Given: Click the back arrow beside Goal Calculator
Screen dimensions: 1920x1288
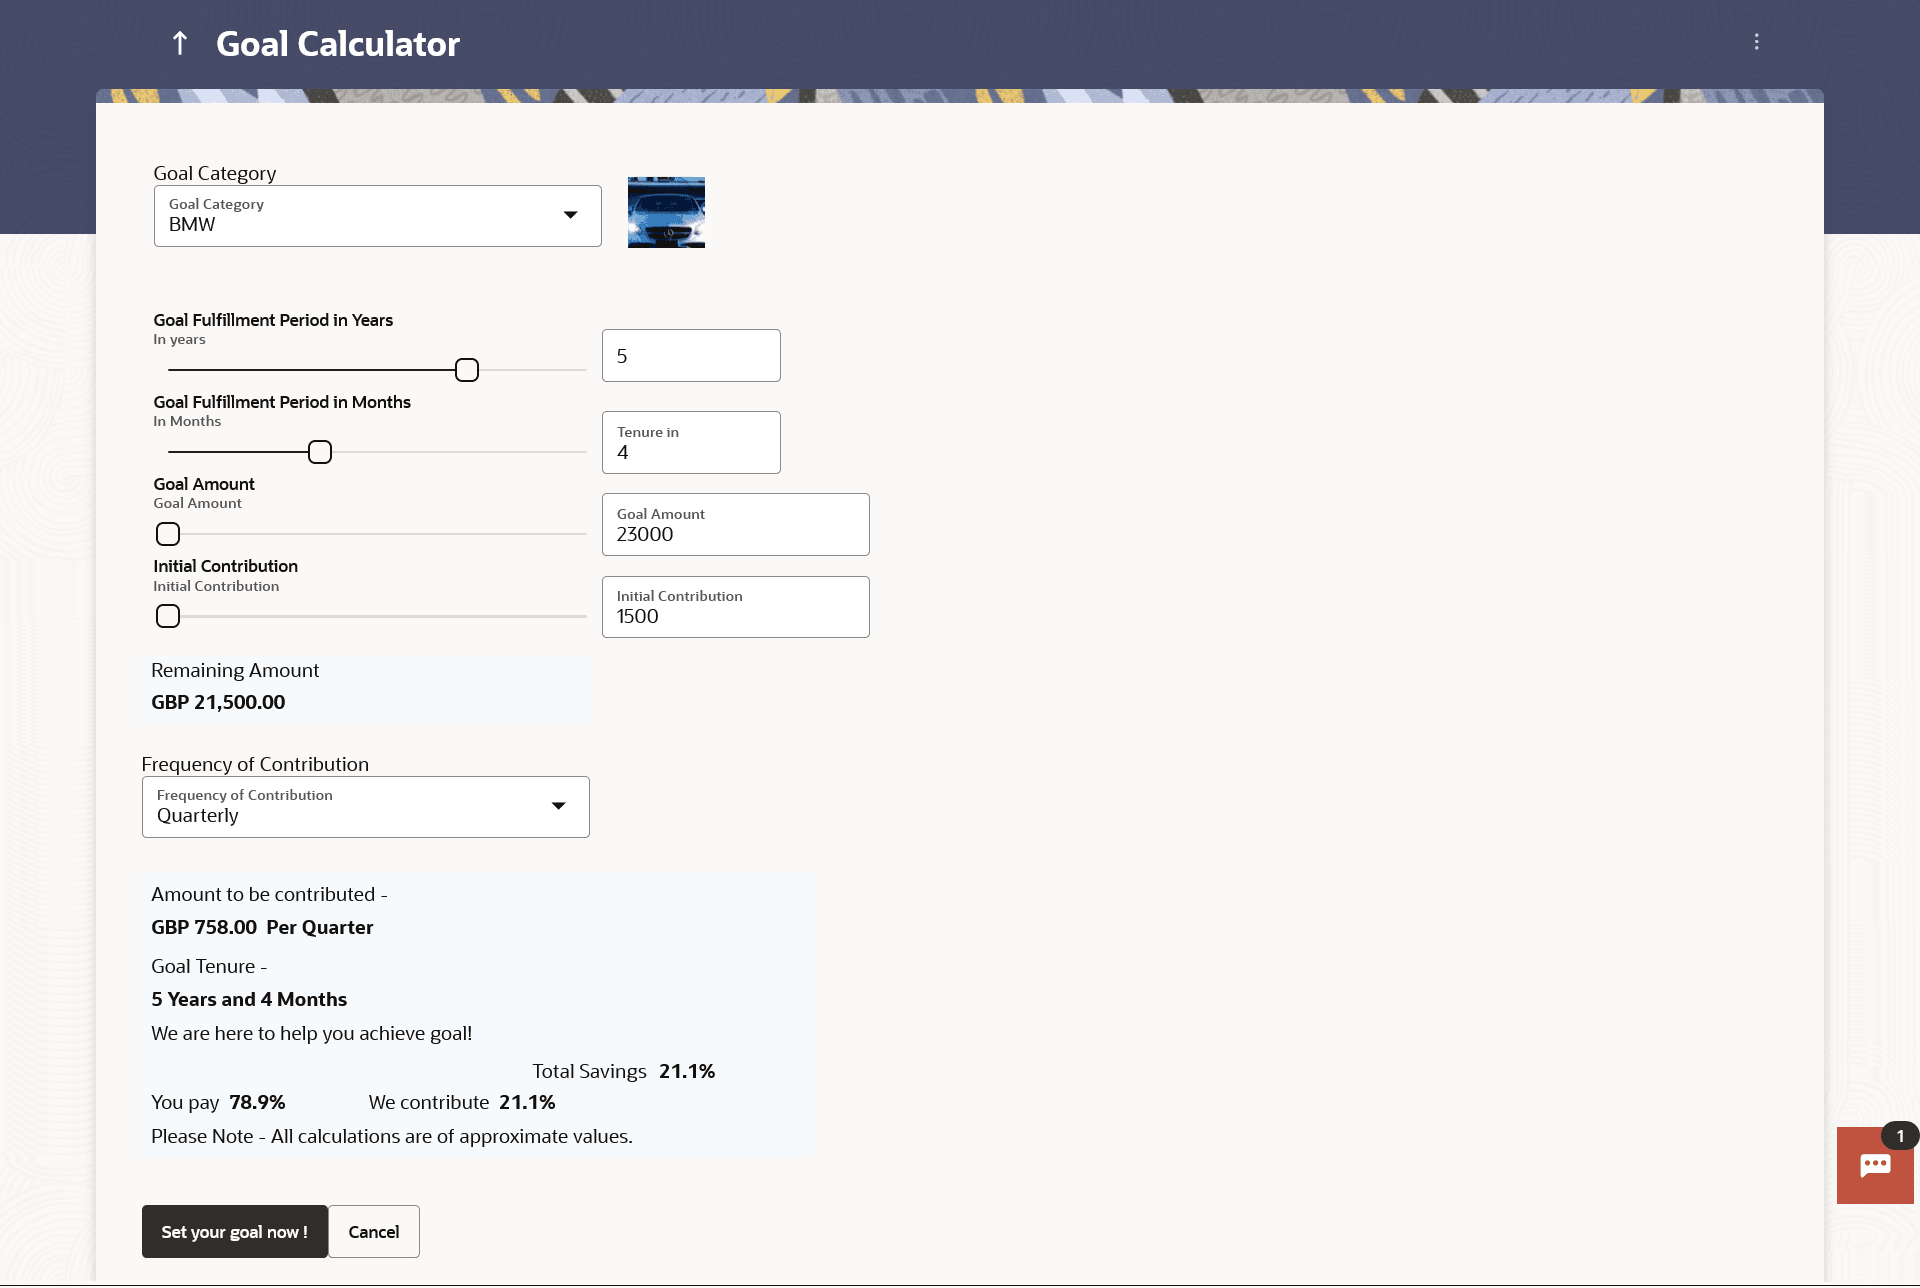Looking at the screenshot, I should [180, 43].
